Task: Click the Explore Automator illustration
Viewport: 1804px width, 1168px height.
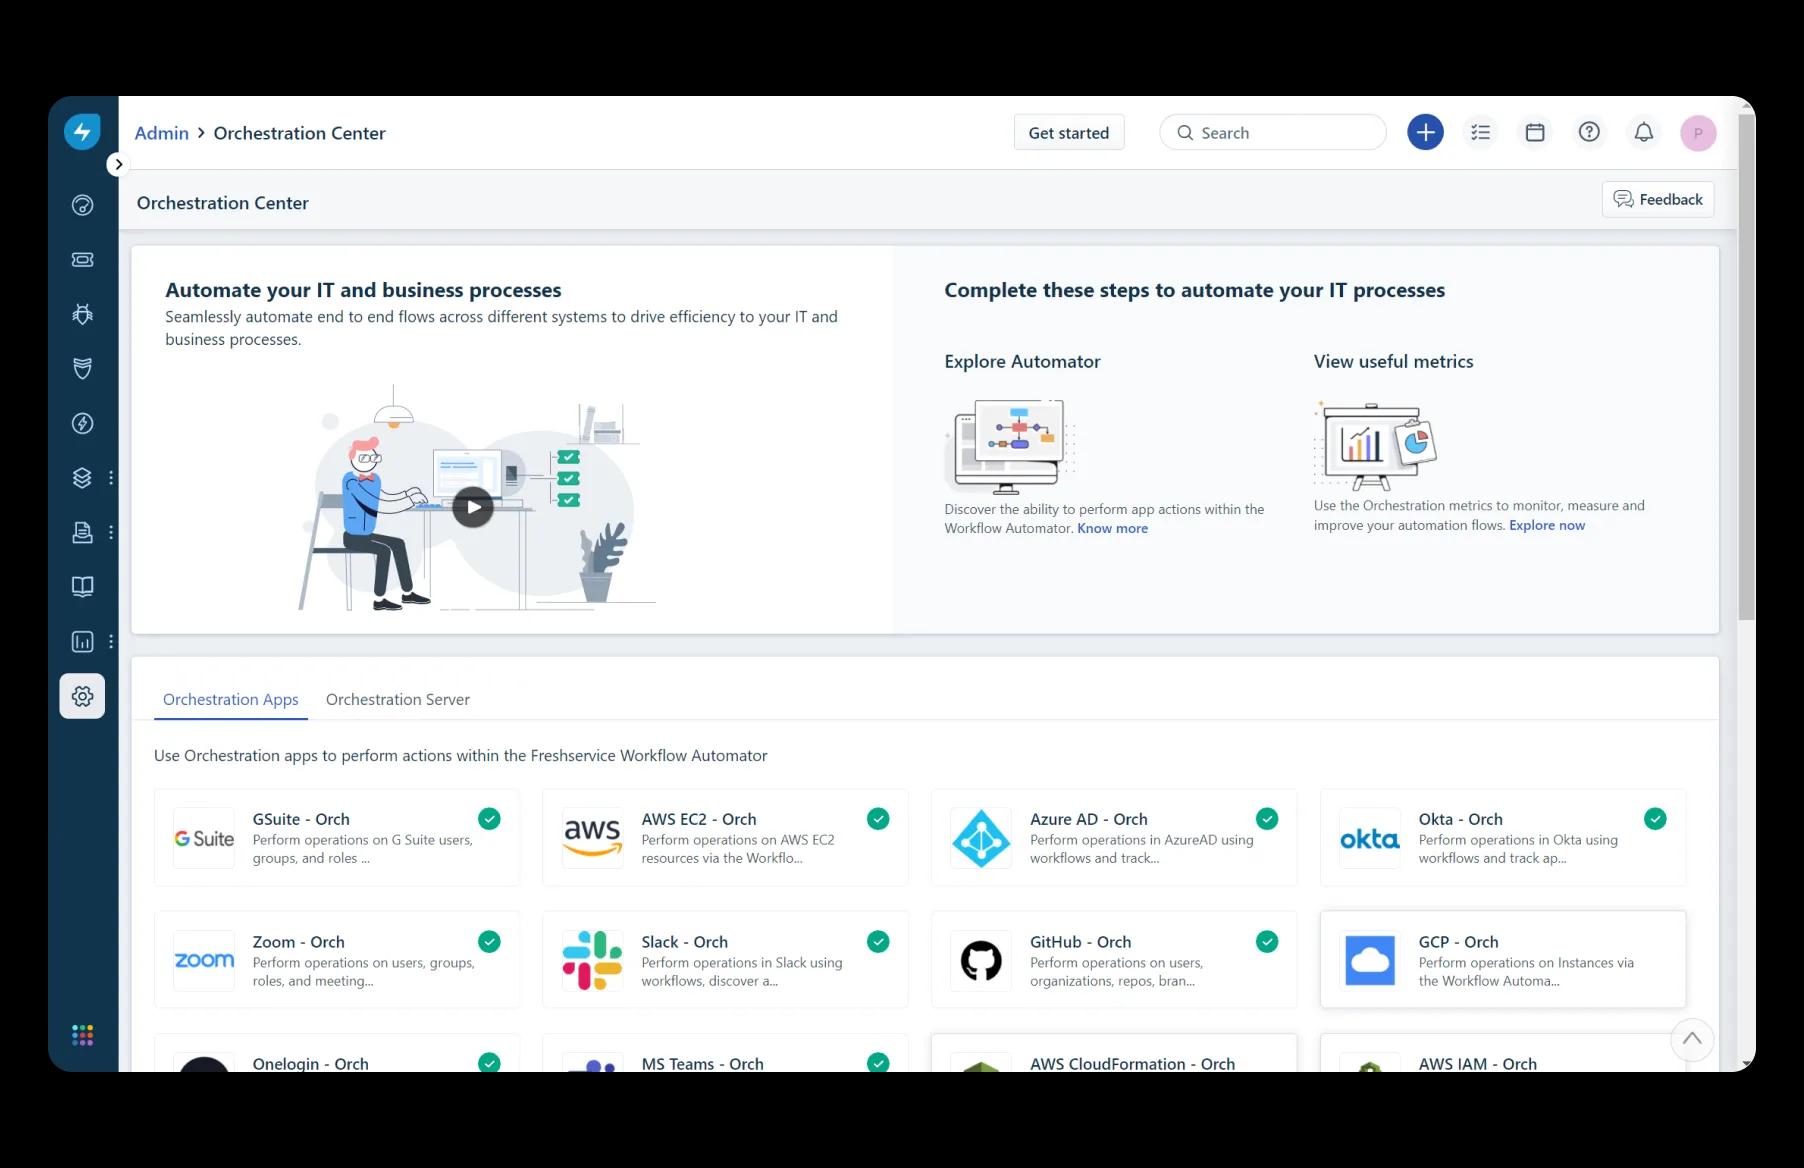Action: coord(1010,446)
